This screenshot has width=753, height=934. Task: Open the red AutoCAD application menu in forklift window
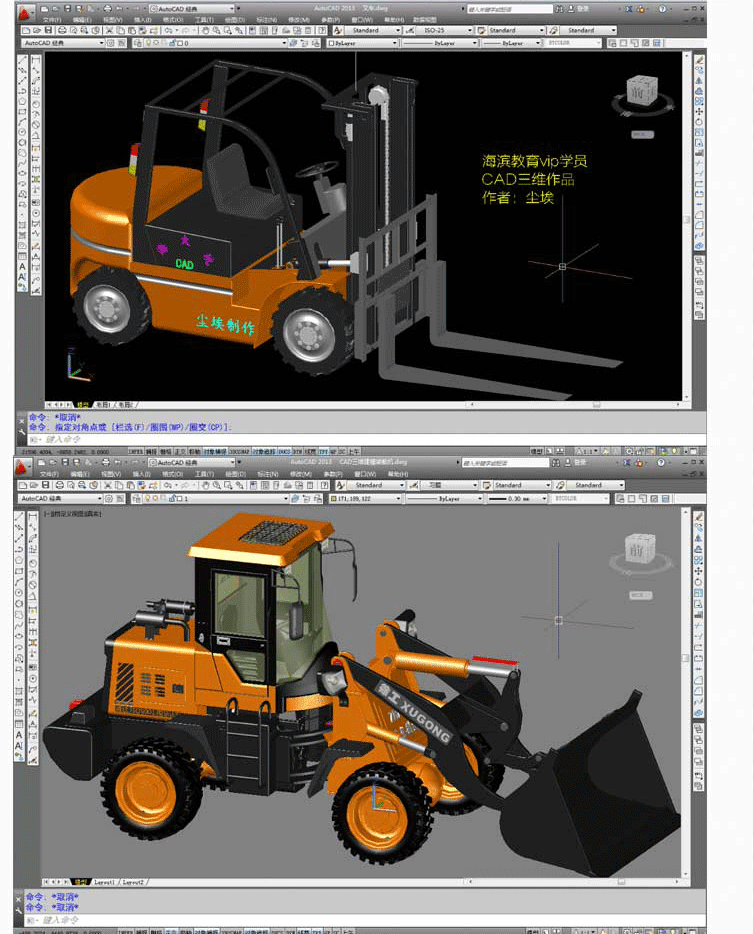pos(24,11)
